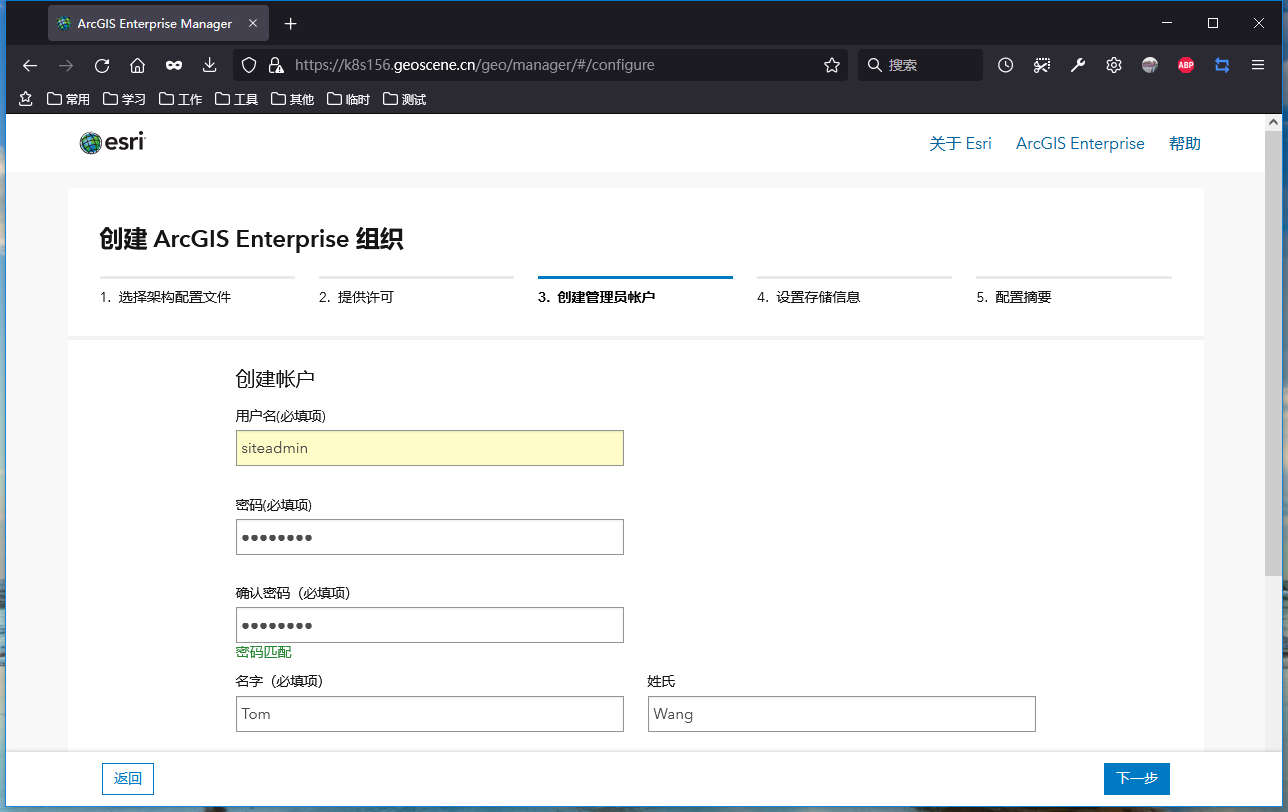Image resolution: width=1288 pixels, height=812 pixels.
Task: Click the blue crop extension icon
Action: 1222,65
